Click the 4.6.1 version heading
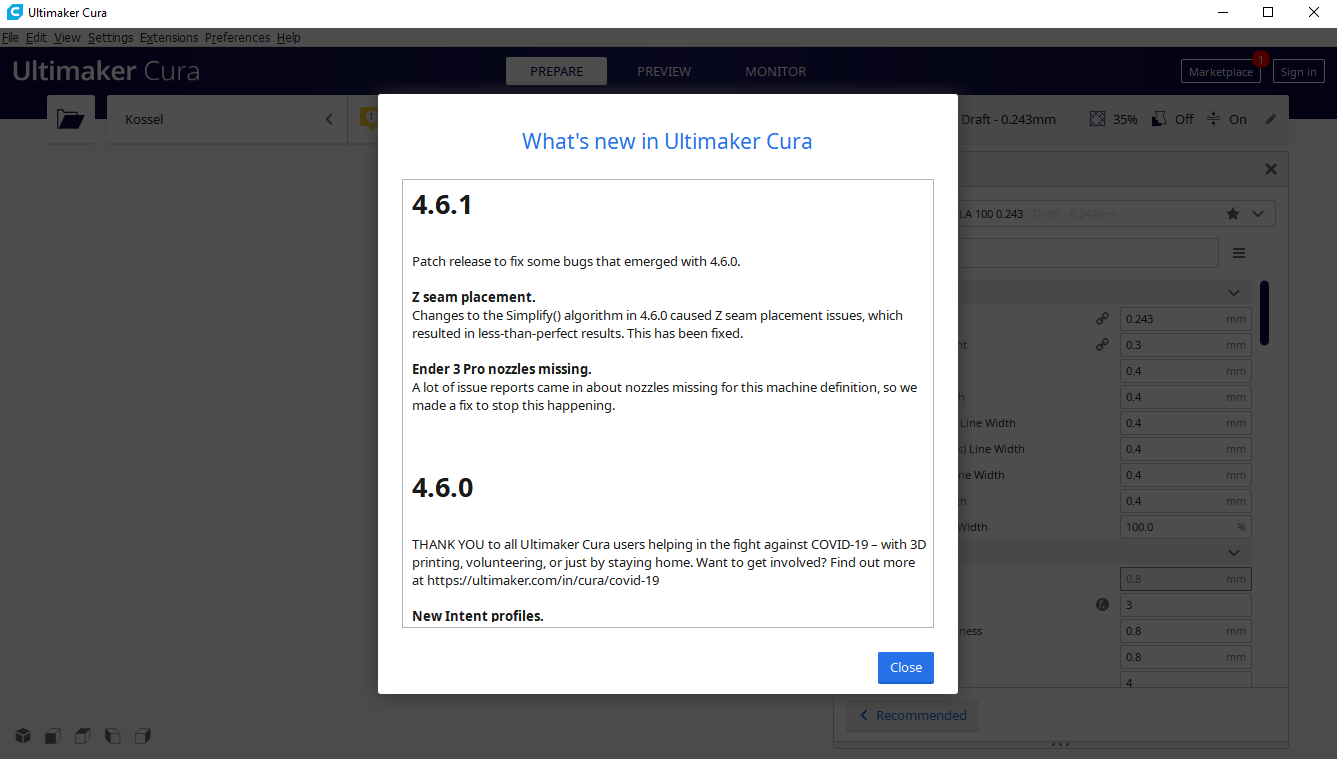 tap(442, 205)
